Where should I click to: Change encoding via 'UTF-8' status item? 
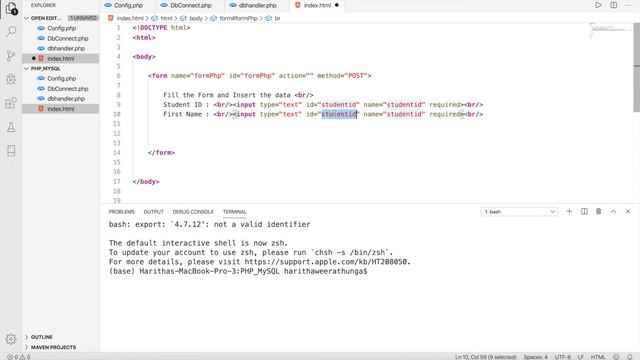coord(562,357)
